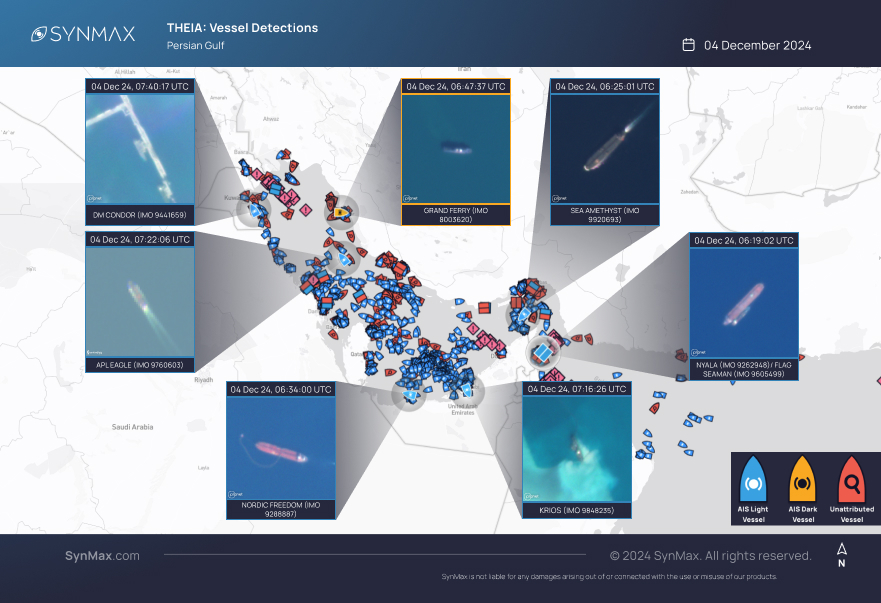
Task: Click the 04 December 2024 date text
Action: pos(757,46)
